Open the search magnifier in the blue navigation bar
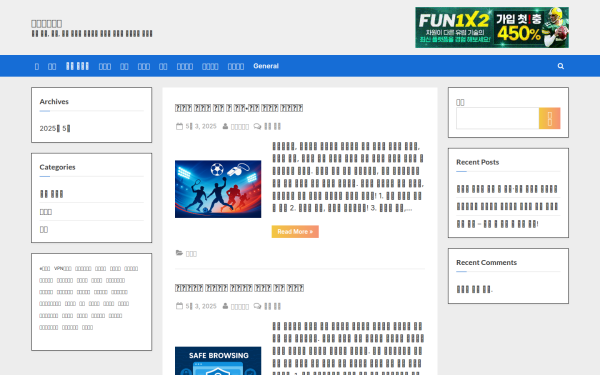 tap(561, 66)
